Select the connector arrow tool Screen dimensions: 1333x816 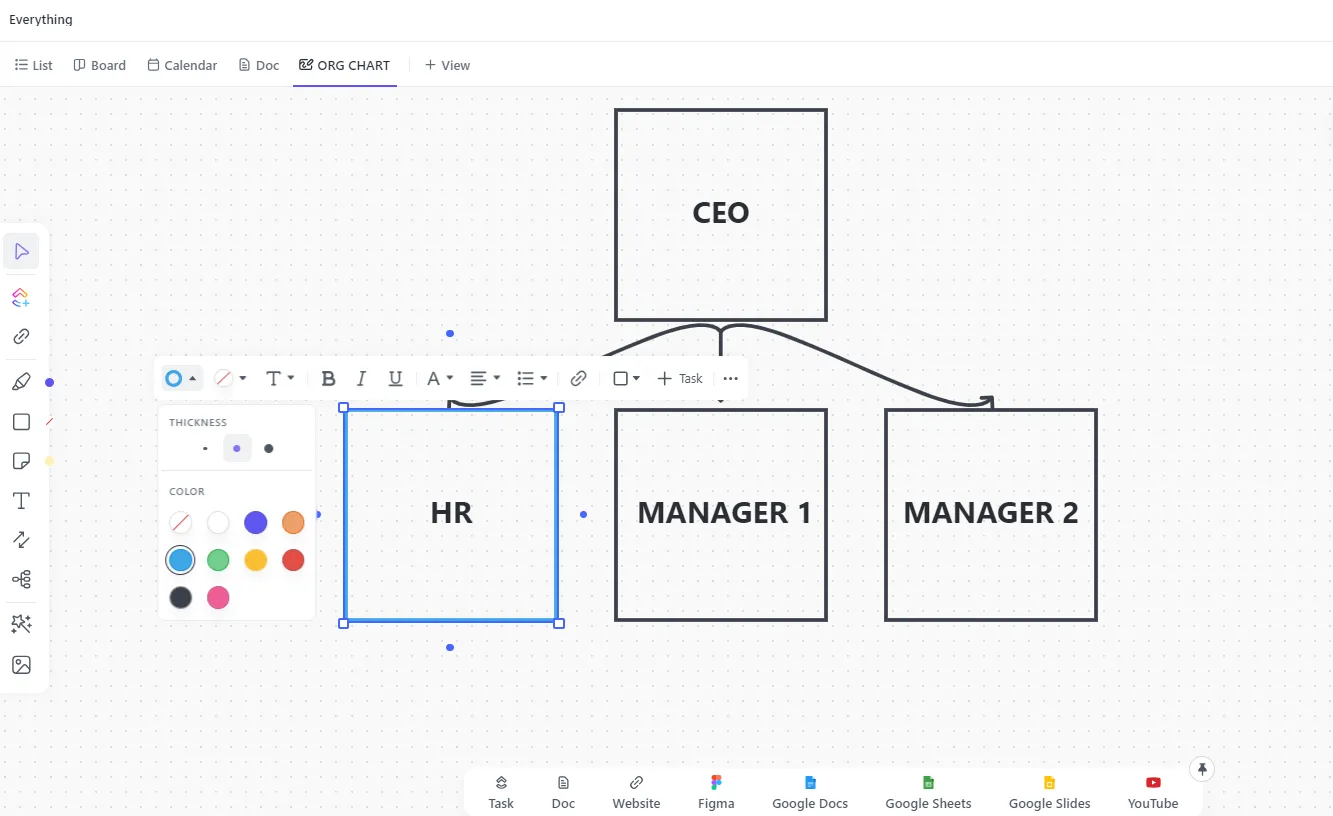click(21, 539)
